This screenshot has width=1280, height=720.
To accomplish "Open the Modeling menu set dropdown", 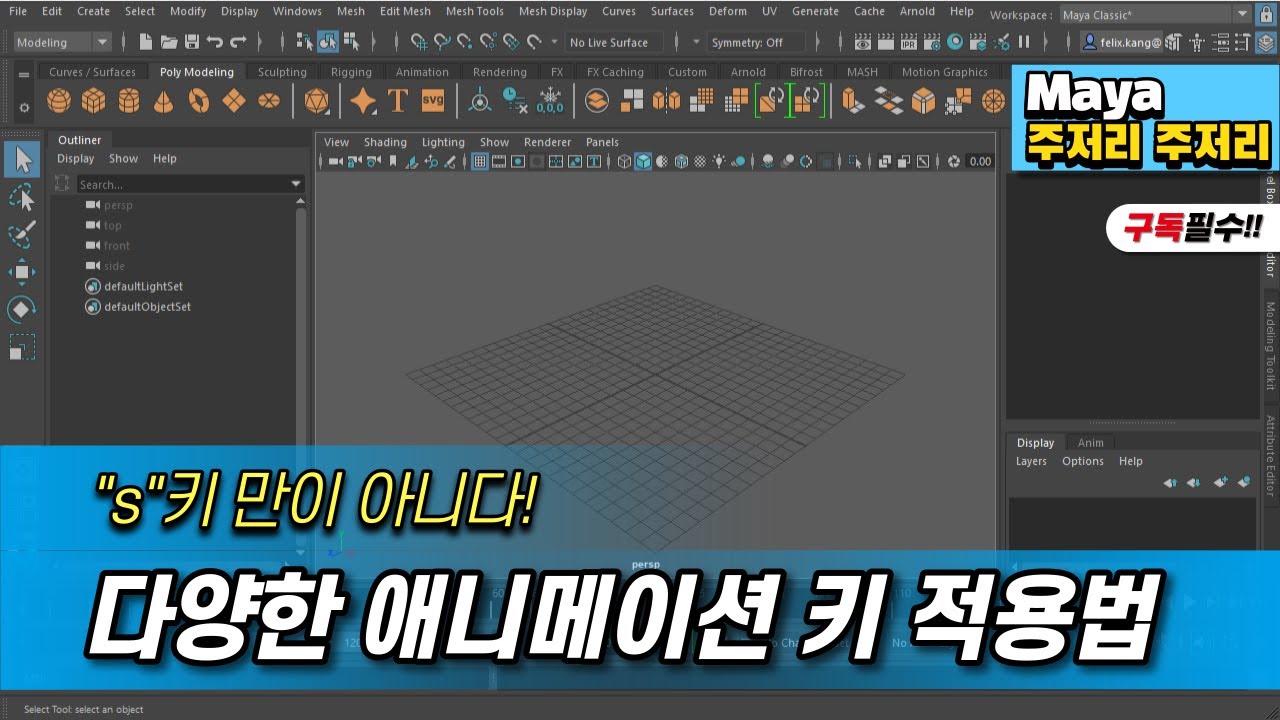I will pos(62,42).
